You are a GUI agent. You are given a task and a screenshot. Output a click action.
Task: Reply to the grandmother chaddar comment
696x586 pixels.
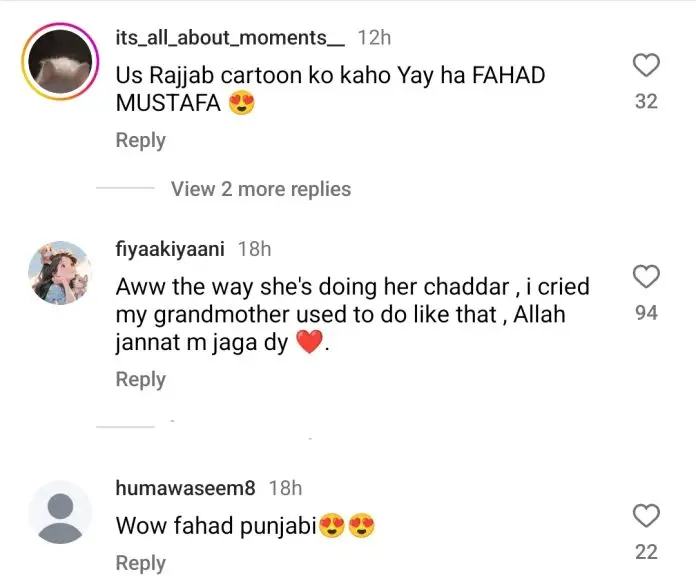140,379
